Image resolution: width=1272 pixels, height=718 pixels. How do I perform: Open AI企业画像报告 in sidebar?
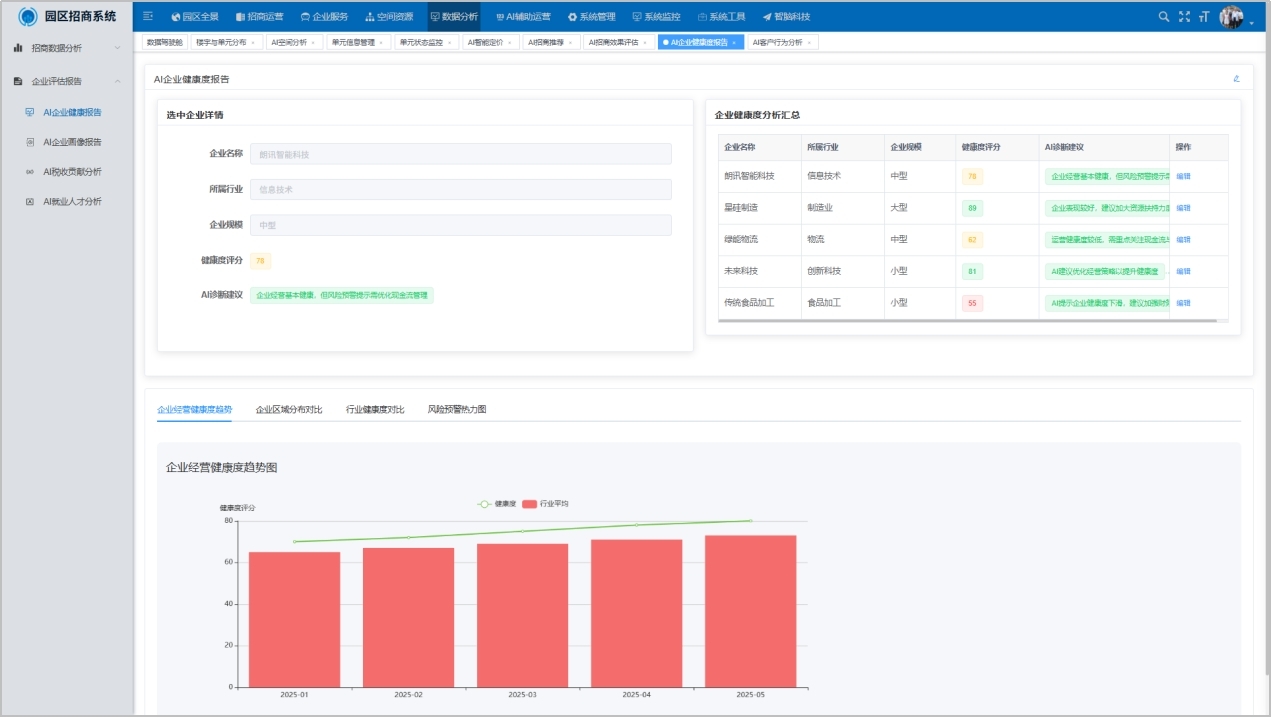point(72,142)
